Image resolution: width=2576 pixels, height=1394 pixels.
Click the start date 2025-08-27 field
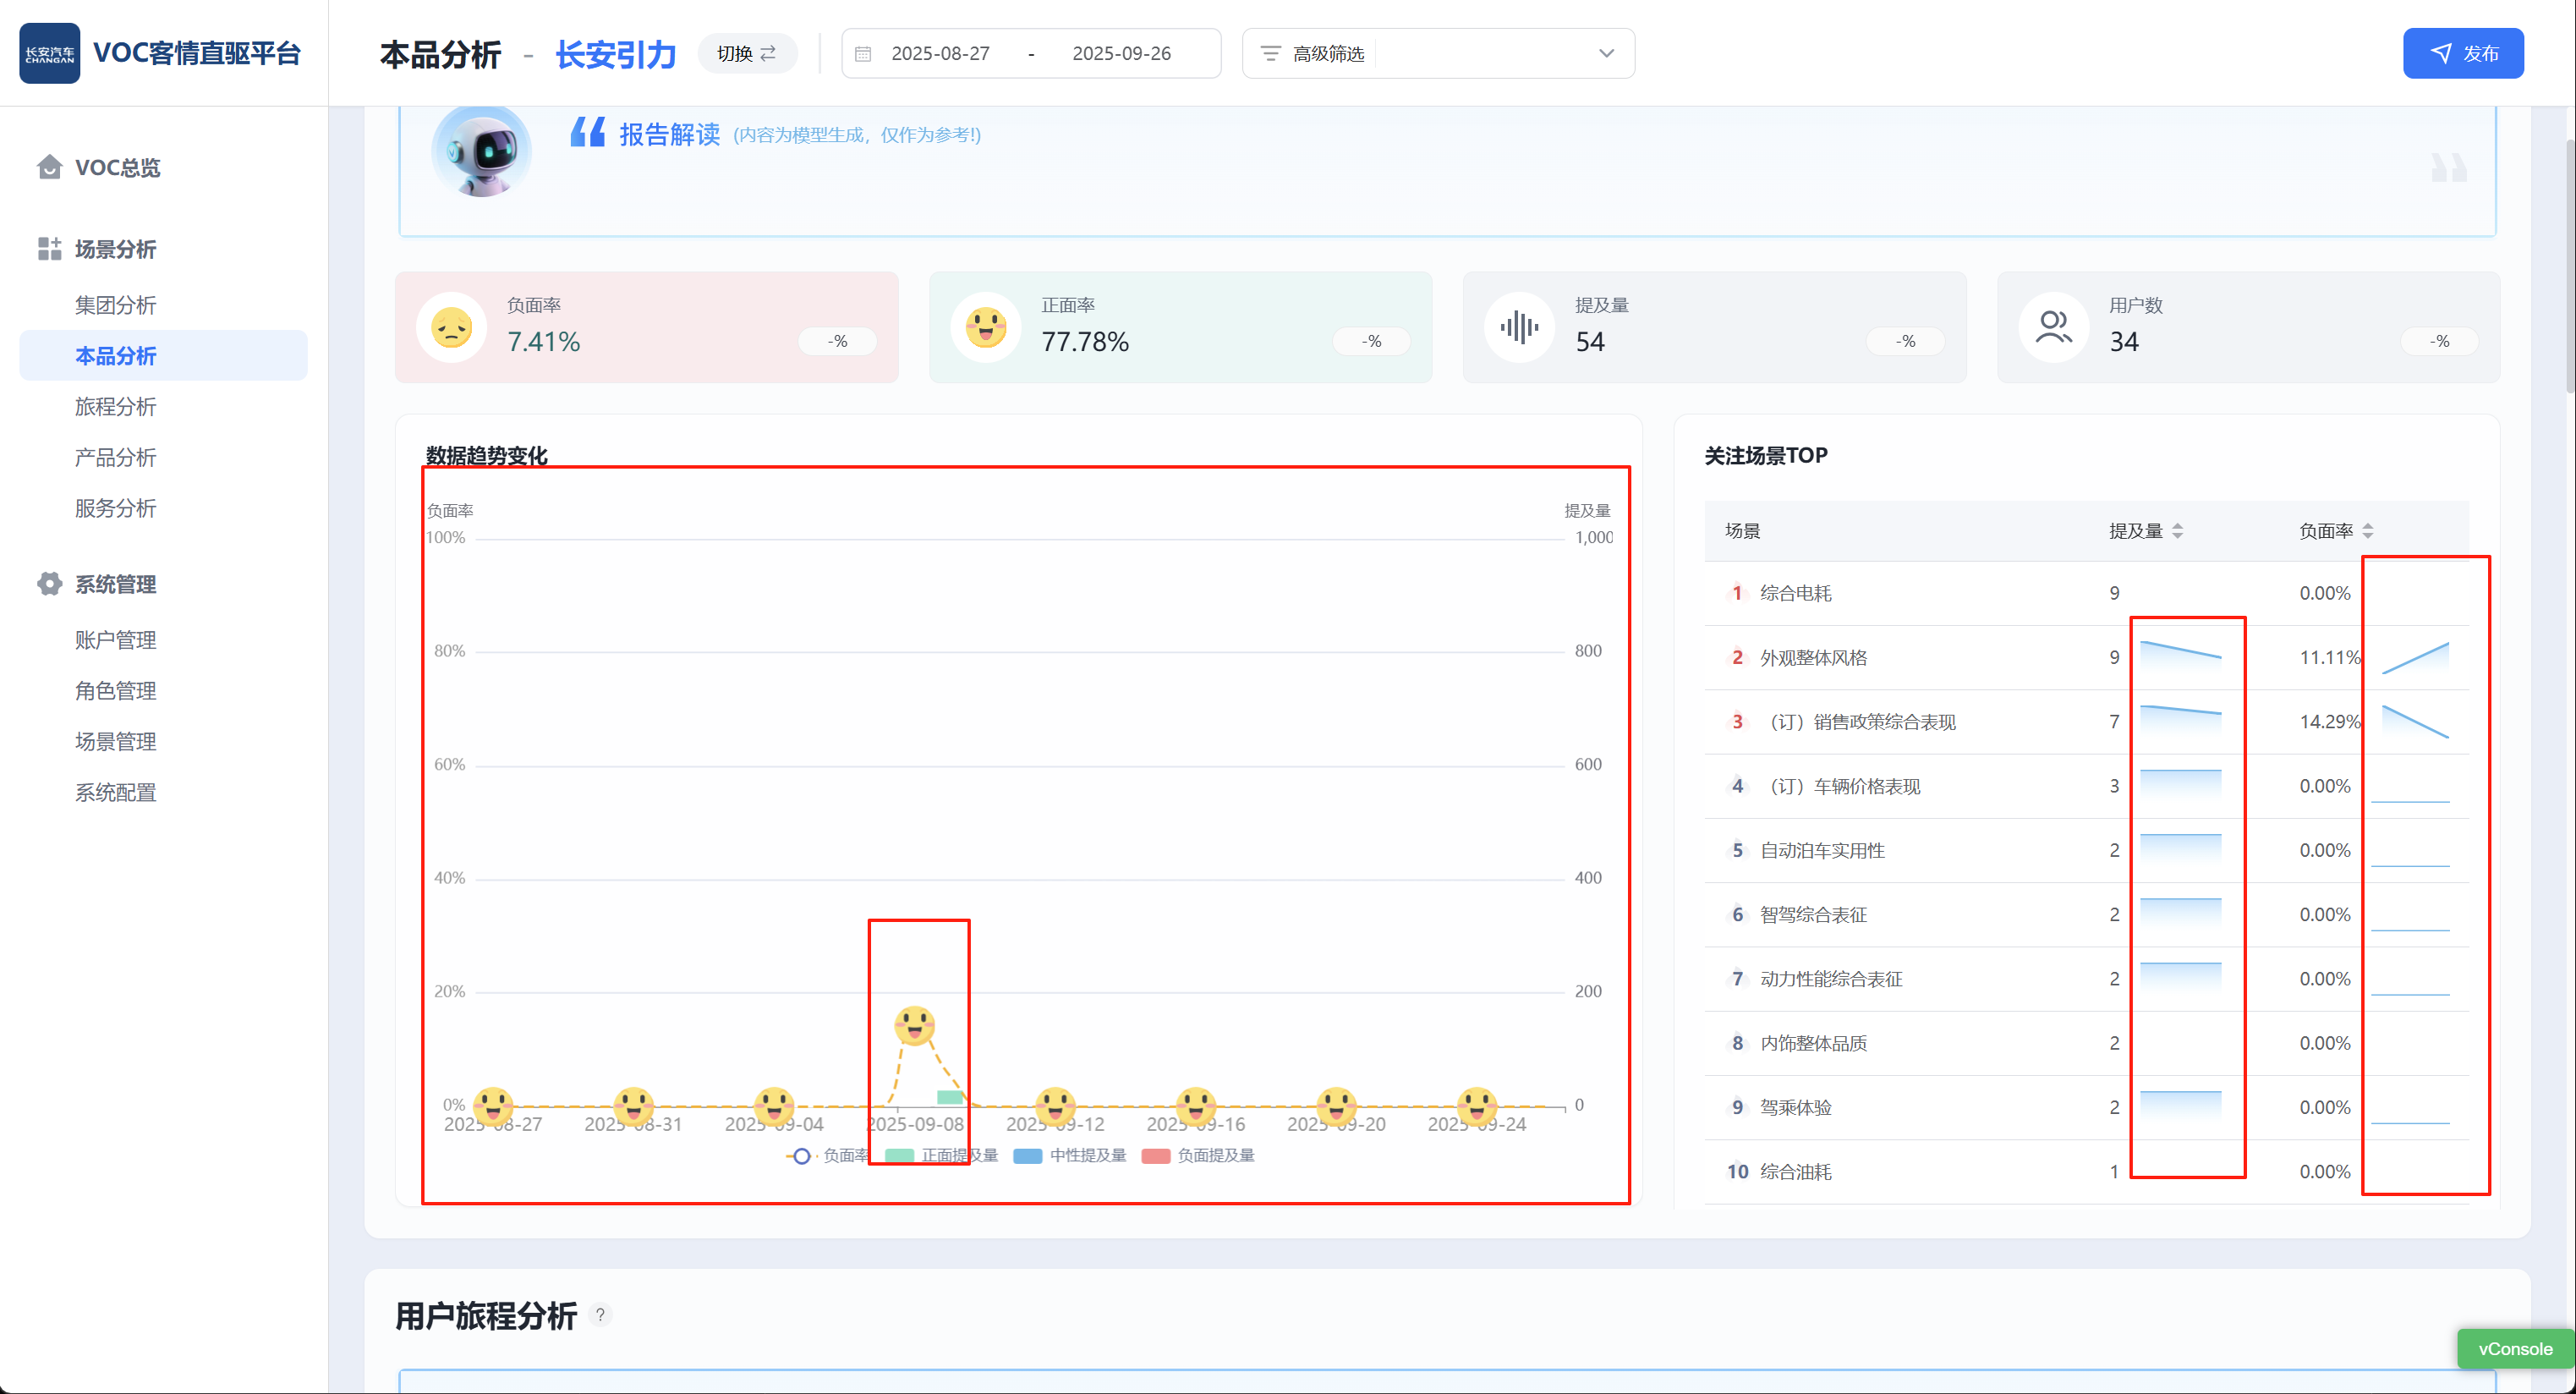pyautogui.click(x=940, y=54)
